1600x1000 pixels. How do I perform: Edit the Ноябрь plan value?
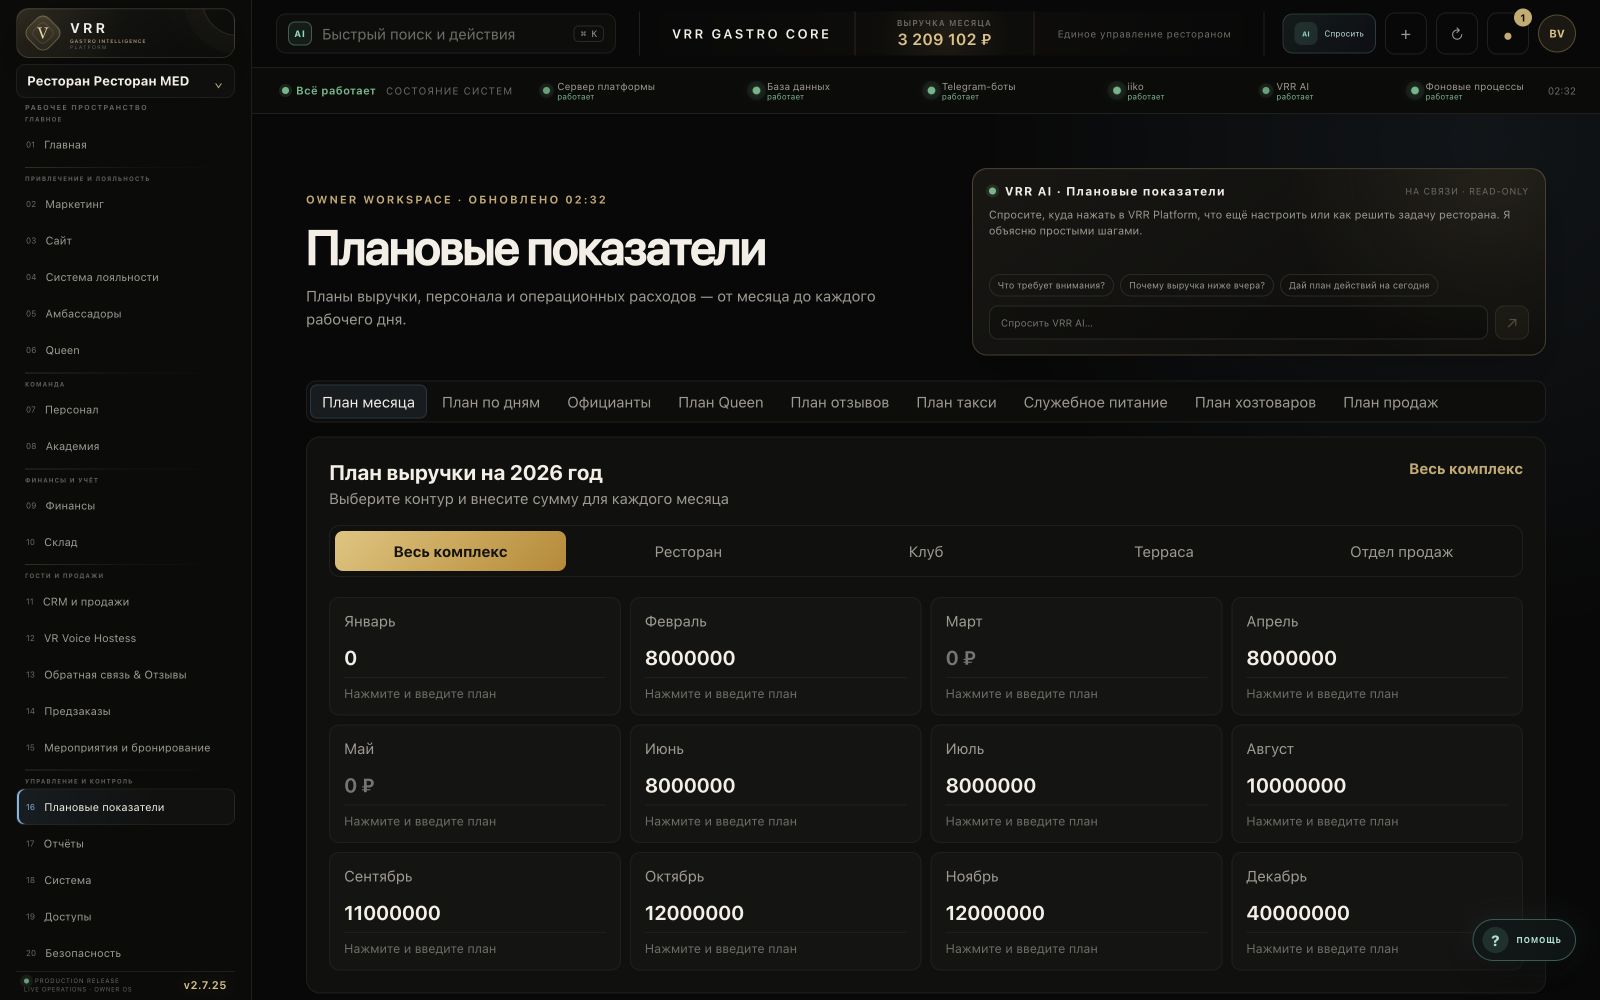click(1076, 913)
